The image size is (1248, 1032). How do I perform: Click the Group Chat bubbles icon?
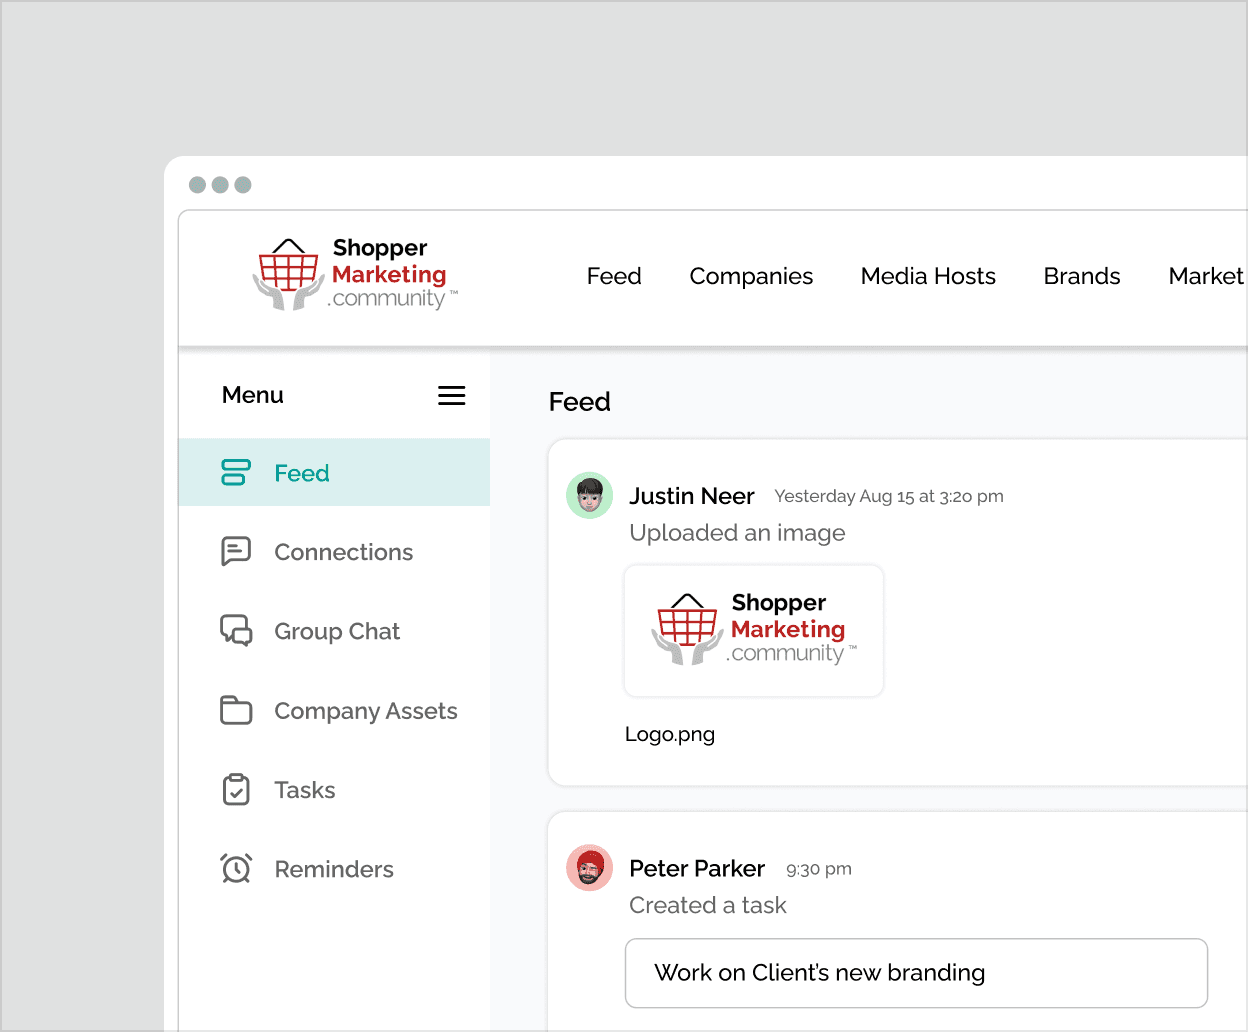(236, 631)
